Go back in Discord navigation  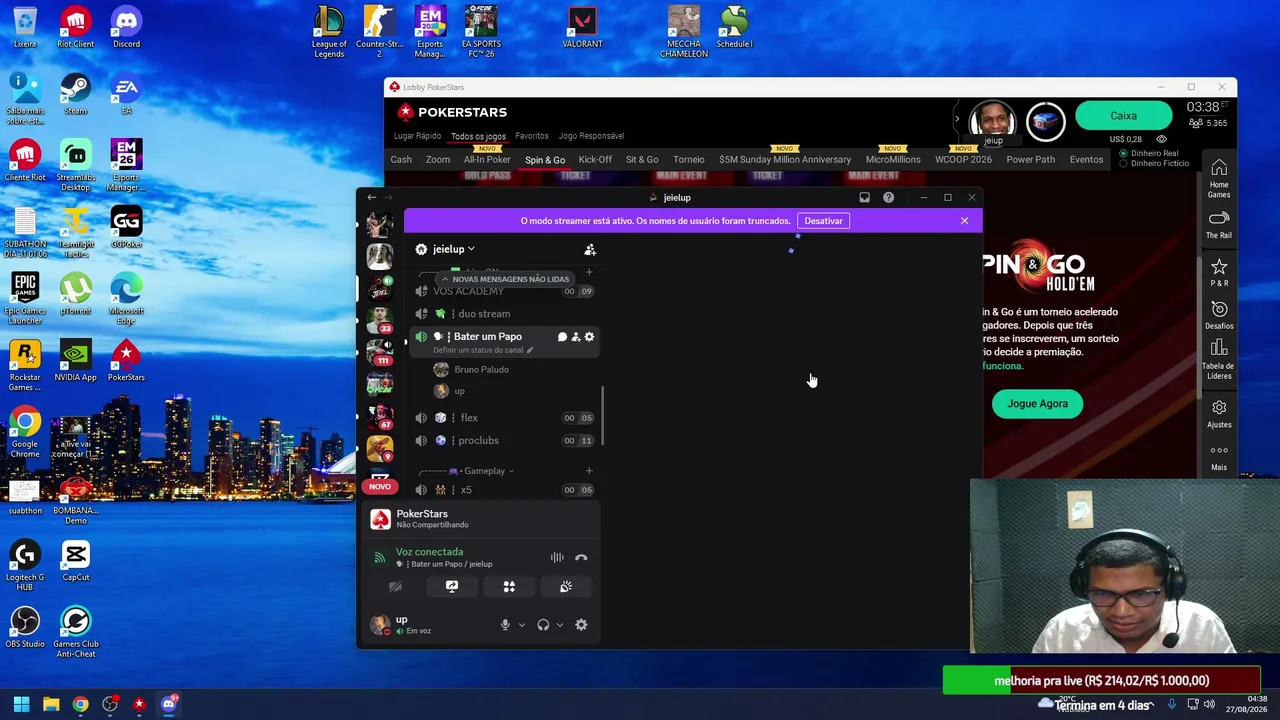371,198
